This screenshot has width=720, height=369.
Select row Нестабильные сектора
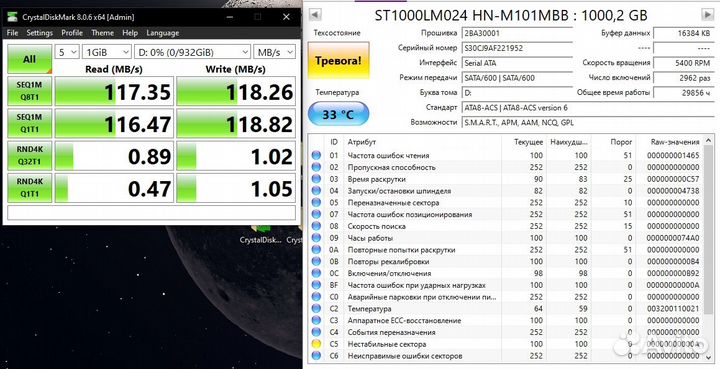pos(505,344)
